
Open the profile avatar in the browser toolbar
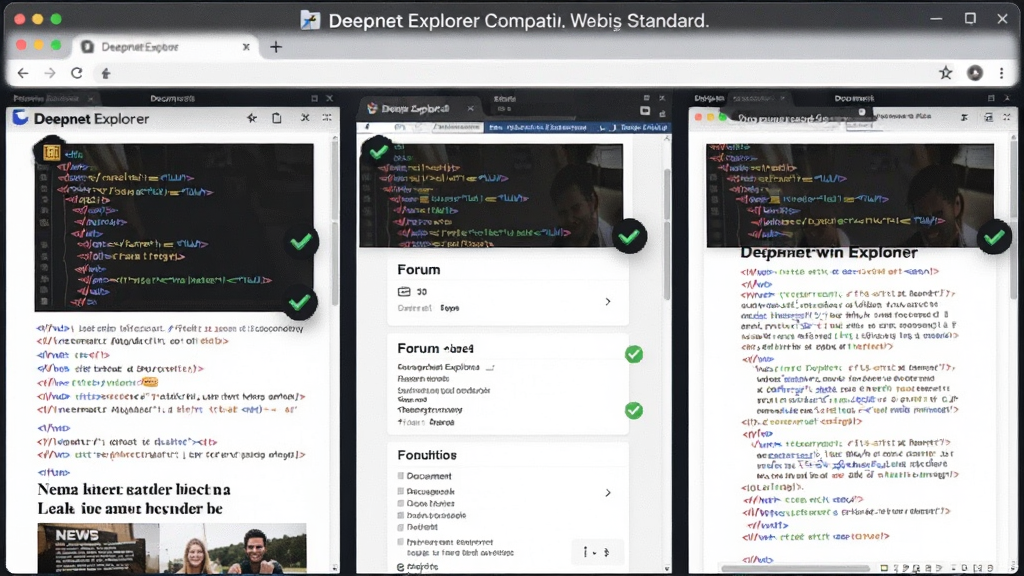pyautogui.click(x=975, y=73)
